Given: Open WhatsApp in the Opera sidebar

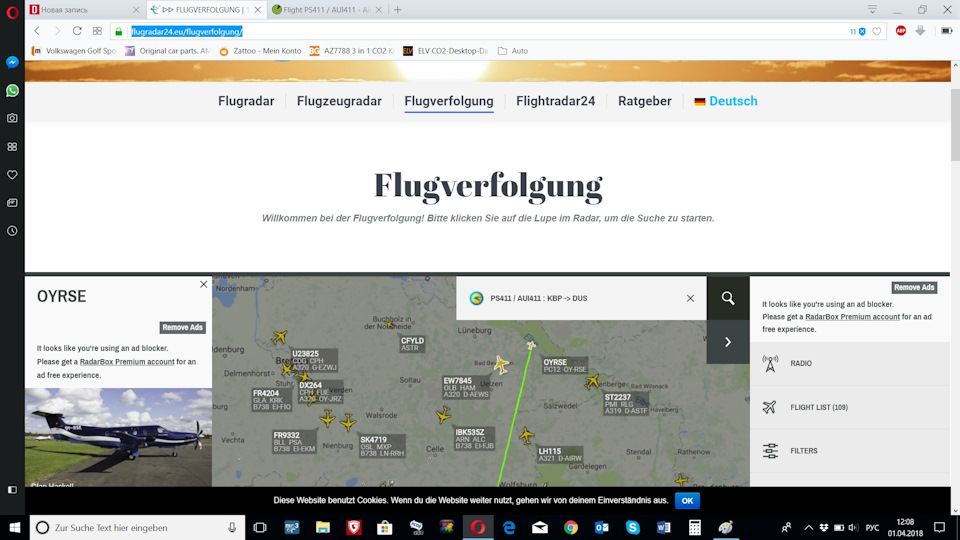Looking at the screenshot, I should click(12, 91).
